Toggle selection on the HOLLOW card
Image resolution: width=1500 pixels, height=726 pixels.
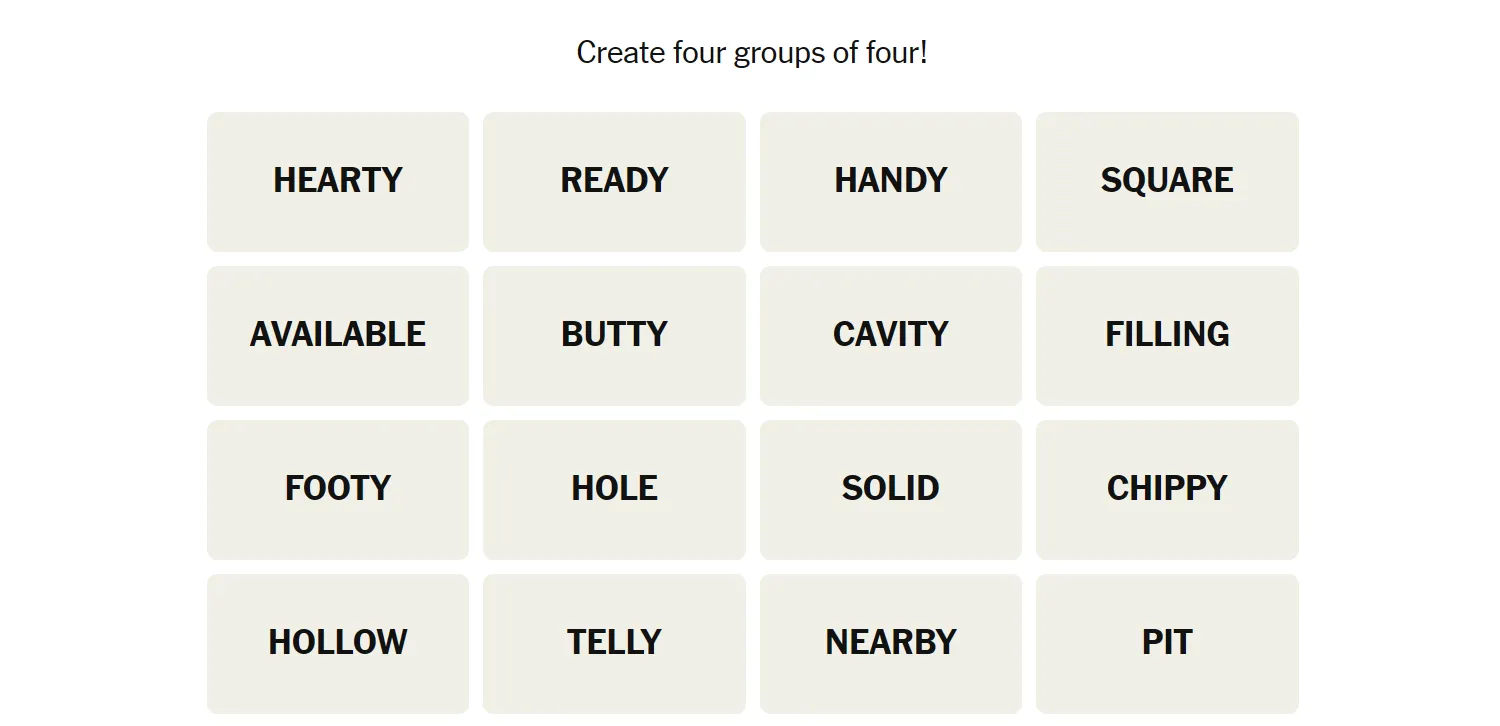coord(338,644)
